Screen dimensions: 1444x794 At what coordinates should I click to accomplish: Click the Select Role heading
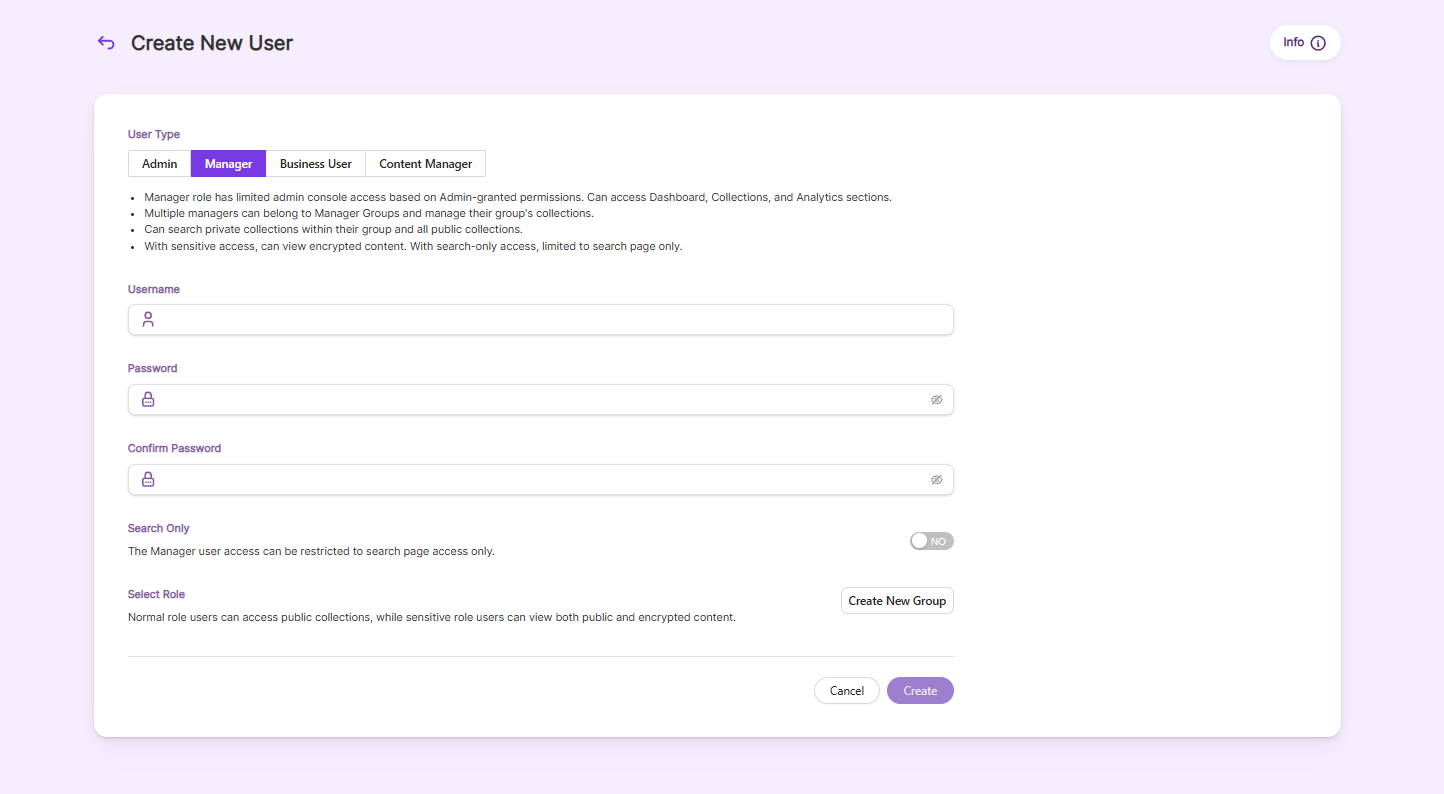pos(157,594)
